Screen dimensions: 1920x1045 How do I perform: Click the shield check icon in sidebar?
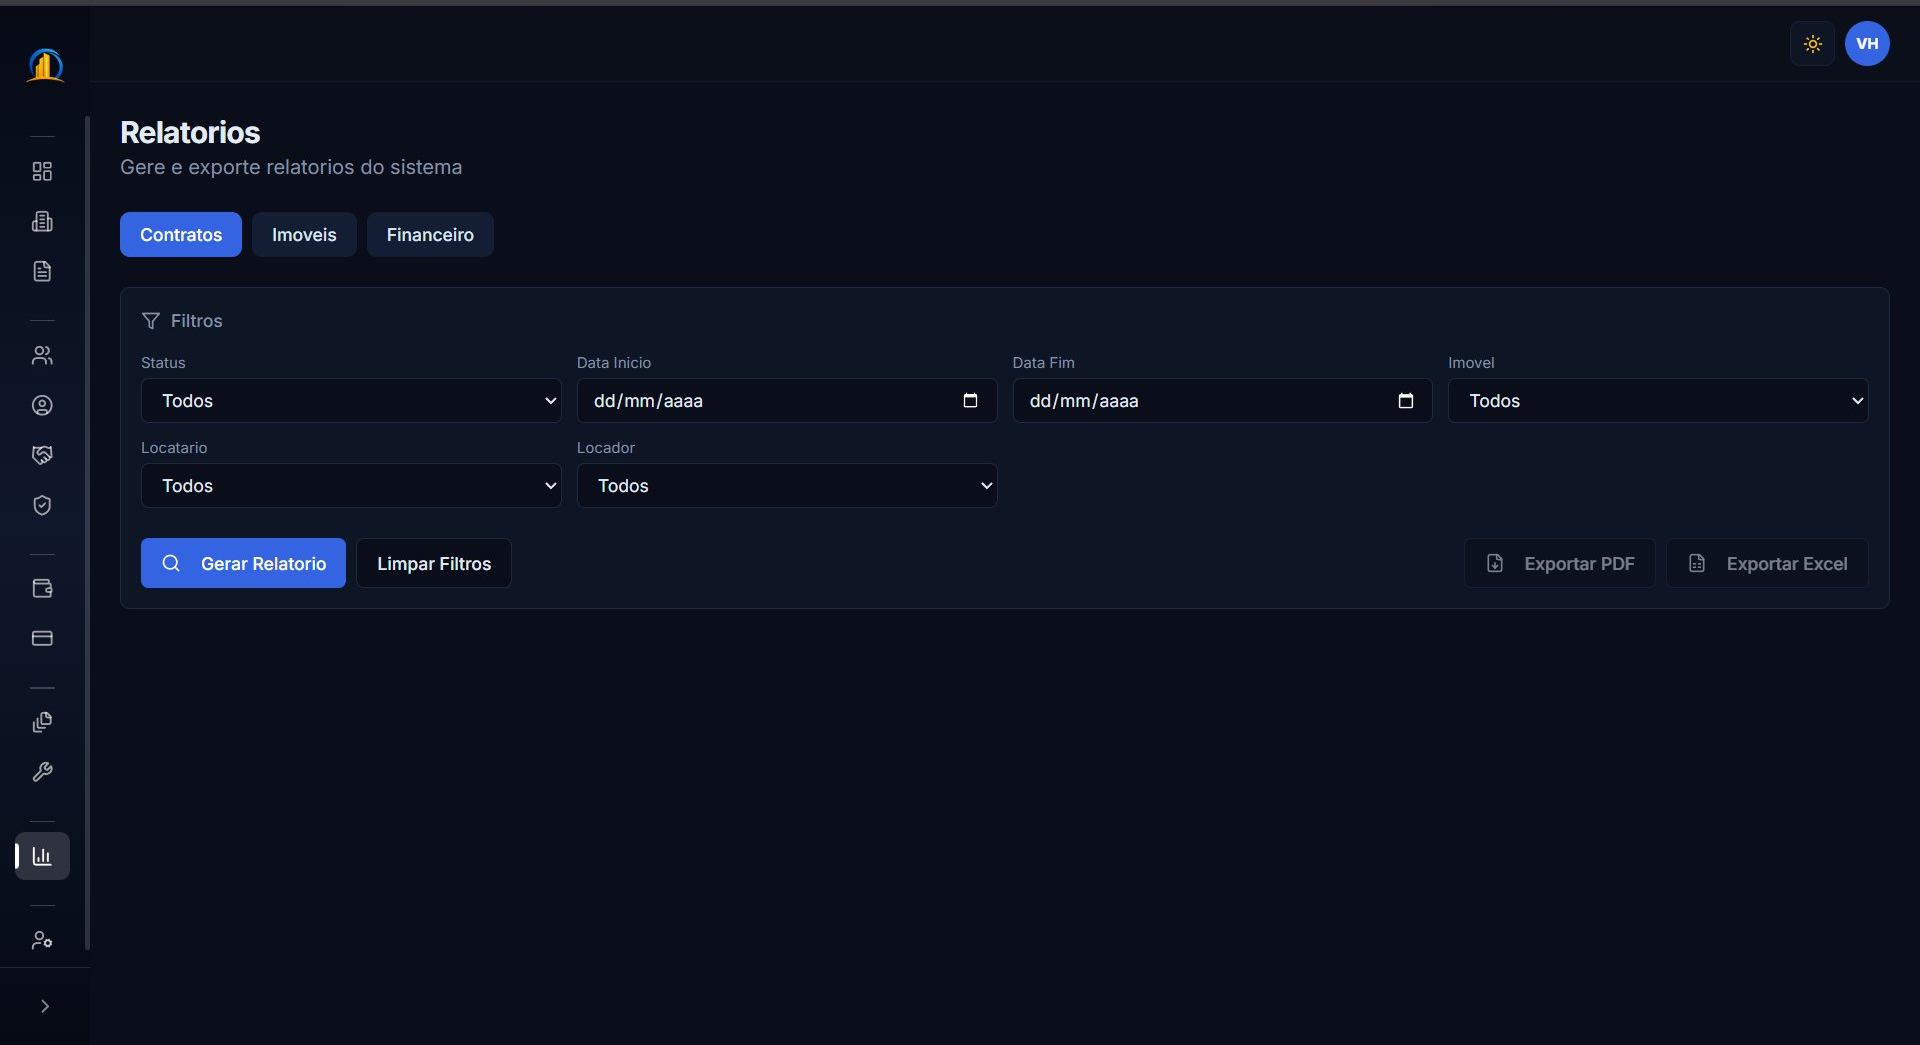tap(42, 506)
